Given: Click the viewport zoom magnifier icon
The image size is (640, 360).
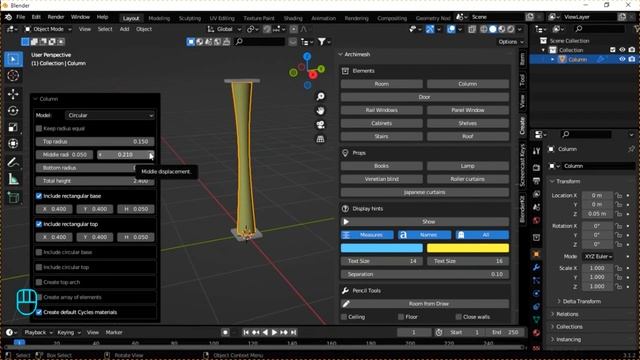Looking at the screenshot, I should pyautogui.click(x=320, y=96).
